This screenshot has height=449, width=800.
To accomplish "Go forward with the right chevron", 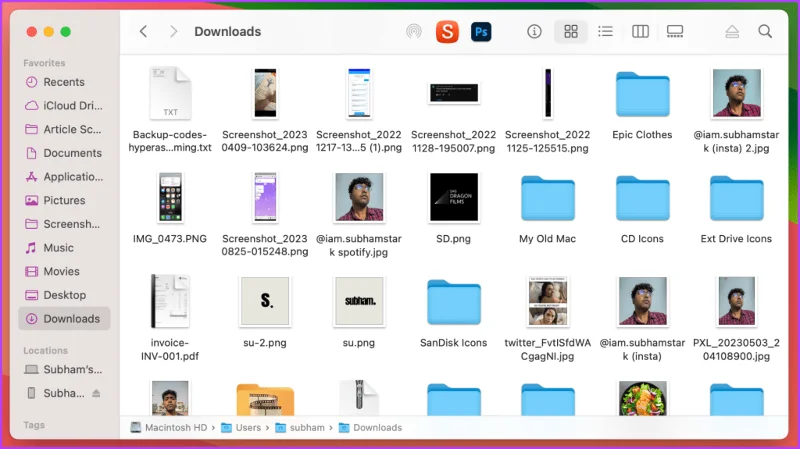I will (x=173, y=32).
